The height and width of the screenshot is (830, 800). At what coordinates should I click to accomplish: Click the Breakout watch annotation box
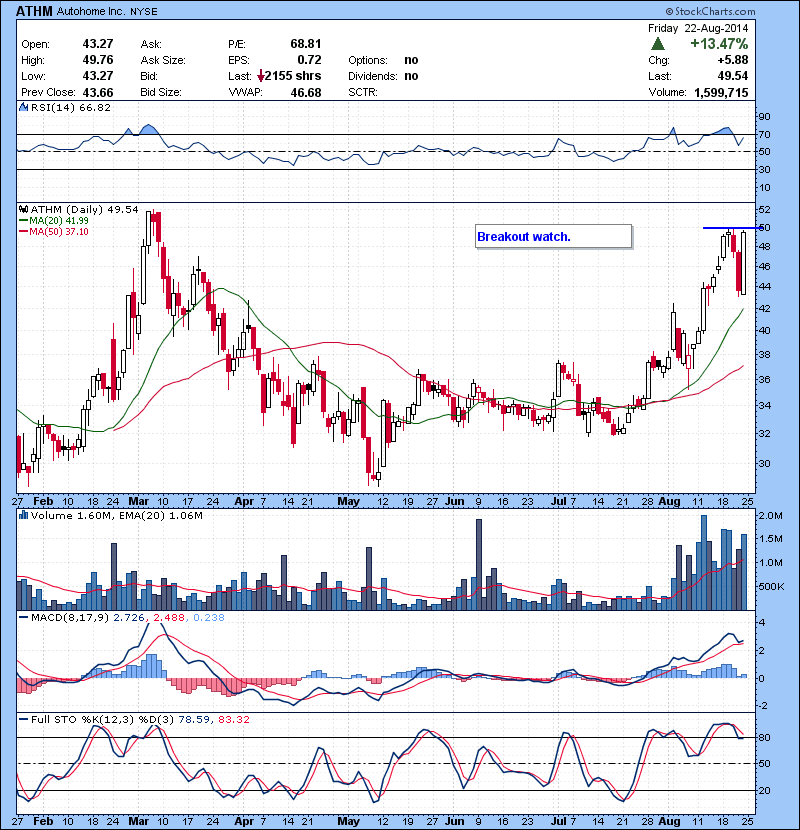click(x=553, y=236)
